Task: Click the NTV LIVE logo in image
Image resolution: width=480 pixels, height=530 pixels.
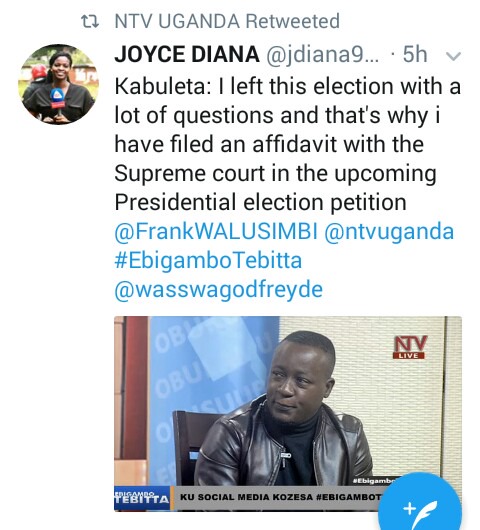Action: pyautogui.click(x=410, y=347)
